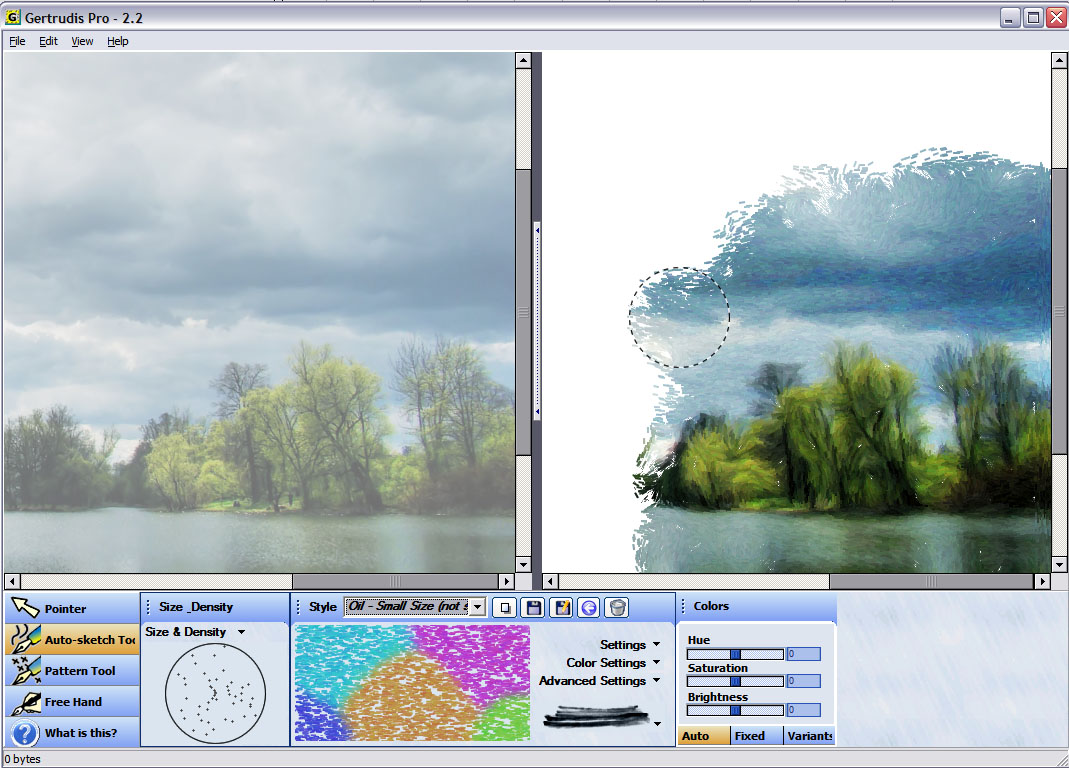Viewport: 1069px width, 768px height.
Task: Open the Style preset dropdown
Action: tap(477, 607)
